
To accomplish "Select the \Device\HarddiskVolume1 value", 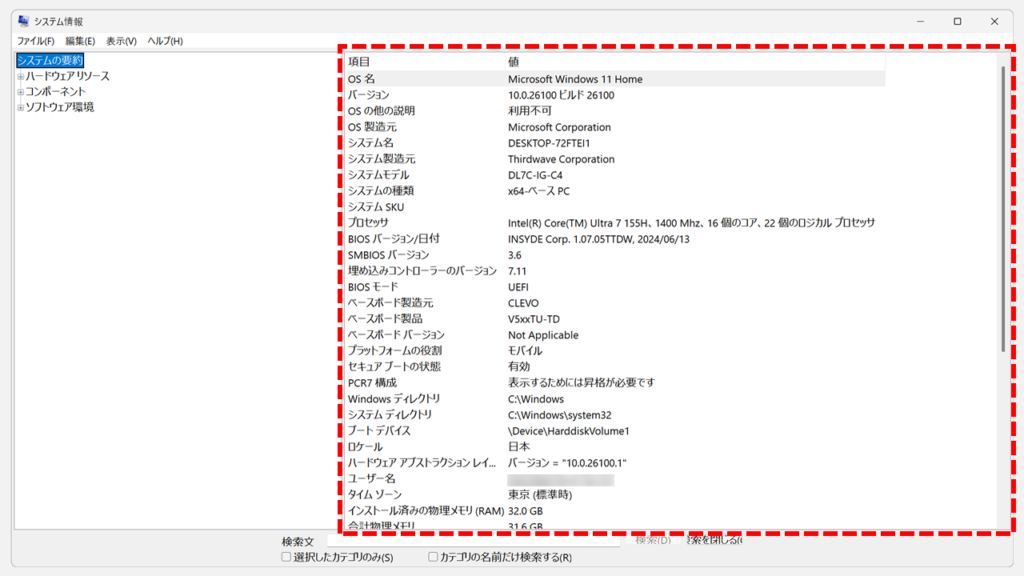I will (569, 431).
